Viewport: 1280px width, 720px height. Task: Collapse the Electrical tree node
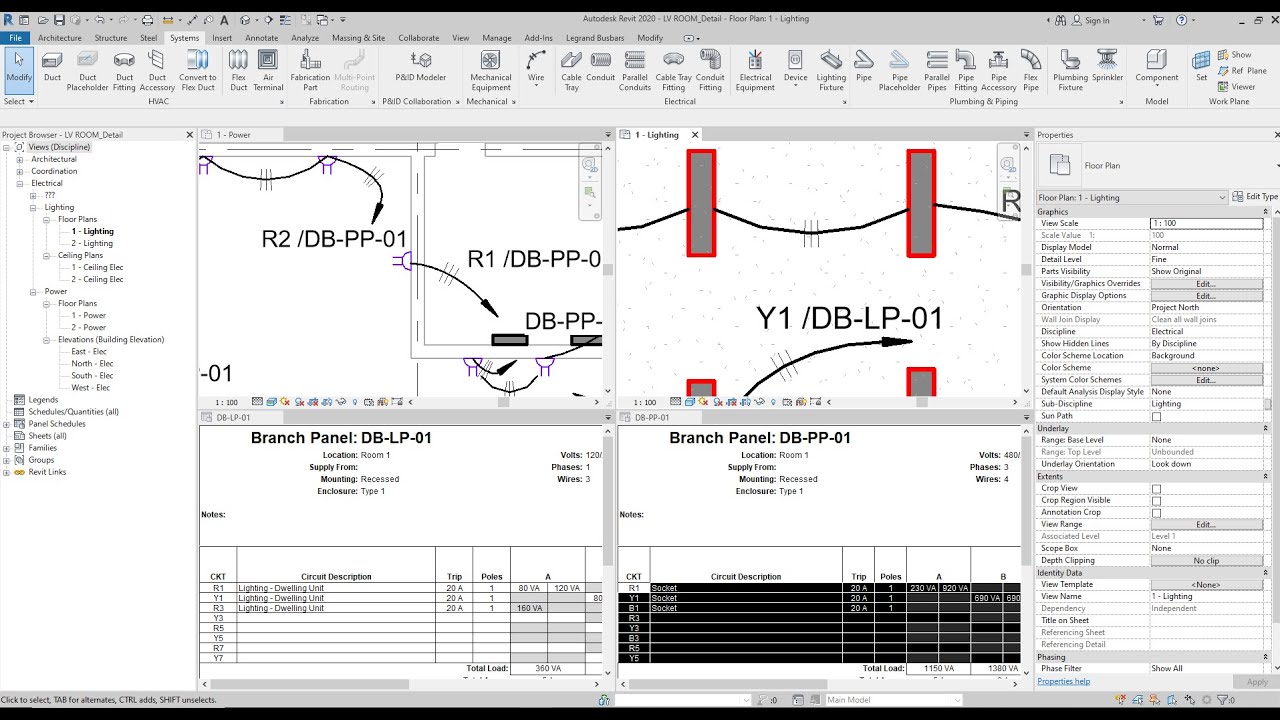pos(20,183)
